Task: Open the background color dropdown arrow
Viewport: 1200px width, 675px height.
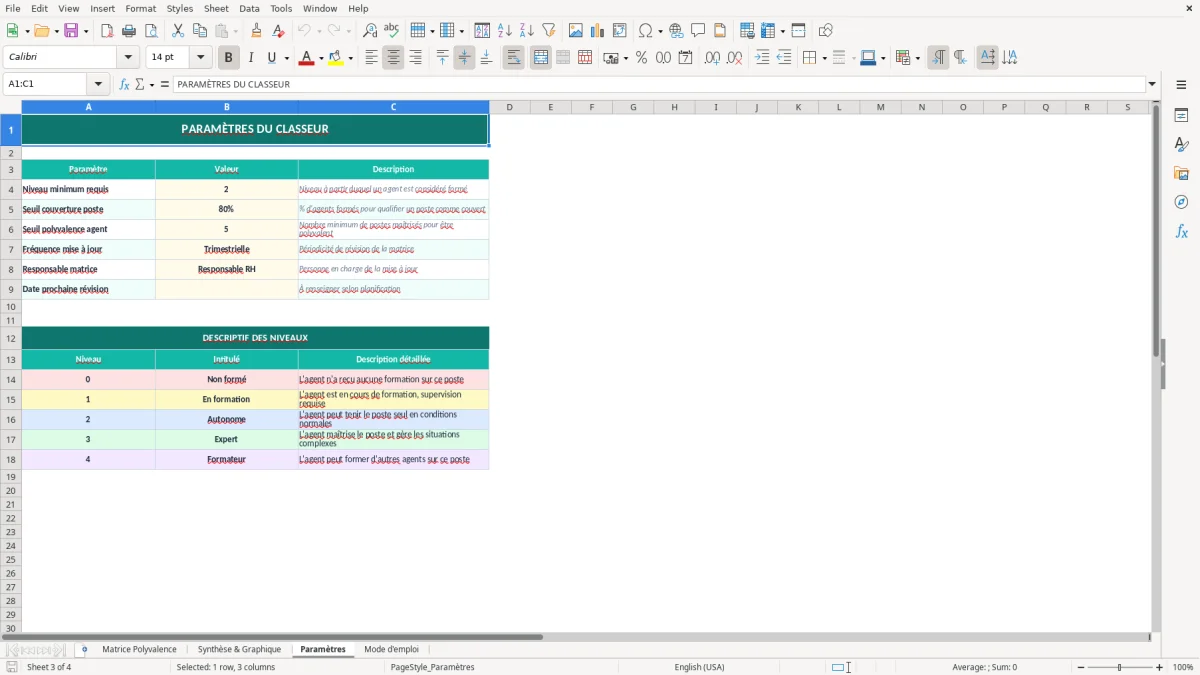Action: [350, 58]
